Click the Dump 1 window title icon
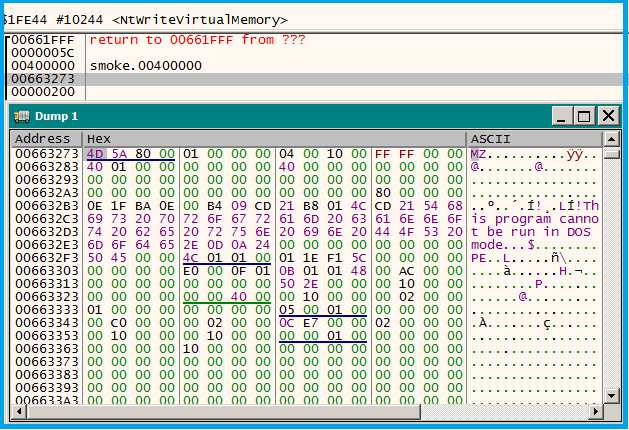The image size is (629, 430). click(22, 116)
